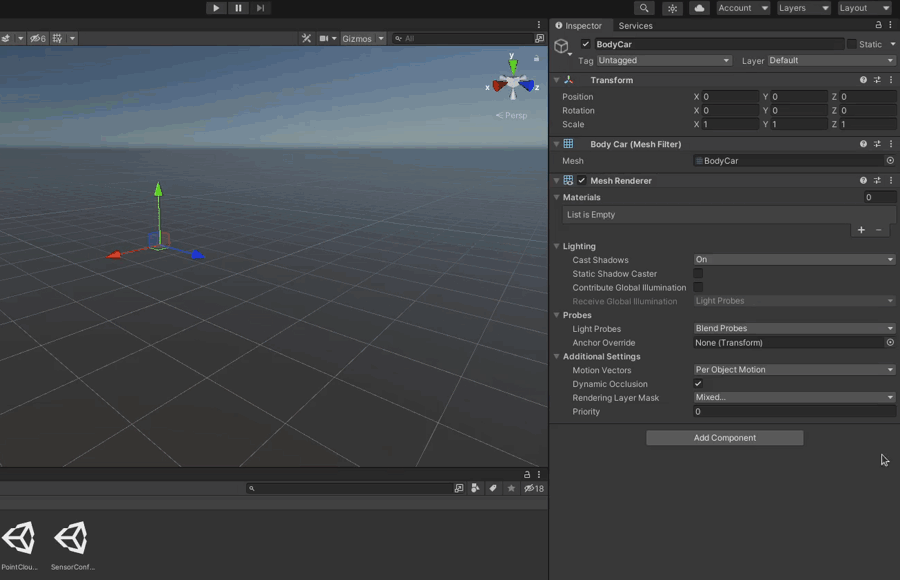Click the label tag icon in Project window
900x580 pixels.
coord(491,488)
